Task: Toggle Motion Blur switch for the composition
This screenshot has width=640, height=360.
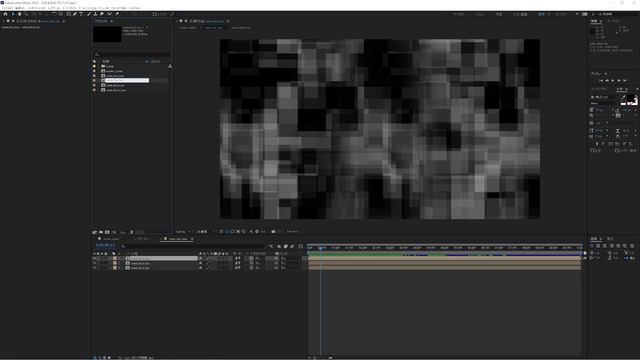Action: [x=292, y=246]
